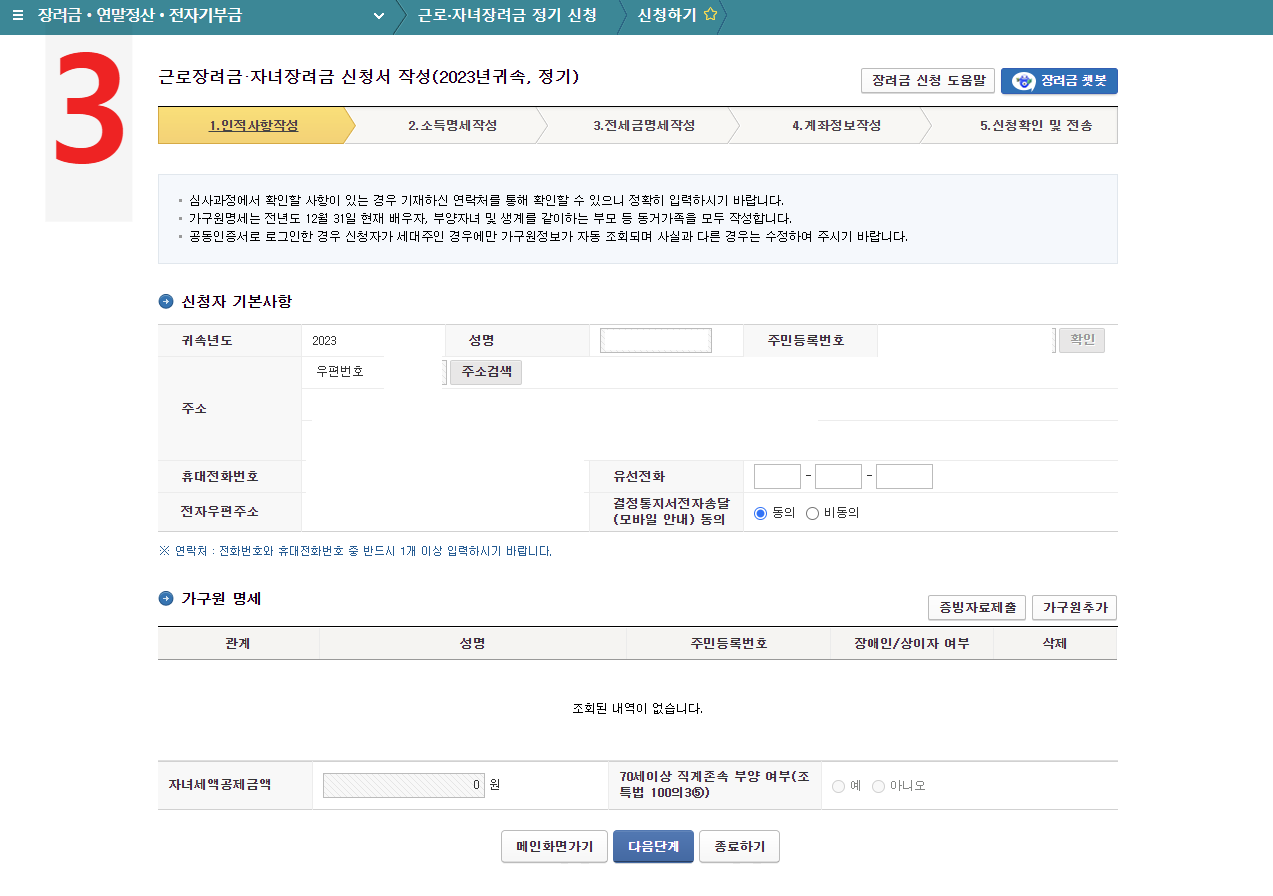The width and height of the screenshot is (1273, 896).
Task: Submit documents via 증빙자료제출
Action: click(976, 607)
